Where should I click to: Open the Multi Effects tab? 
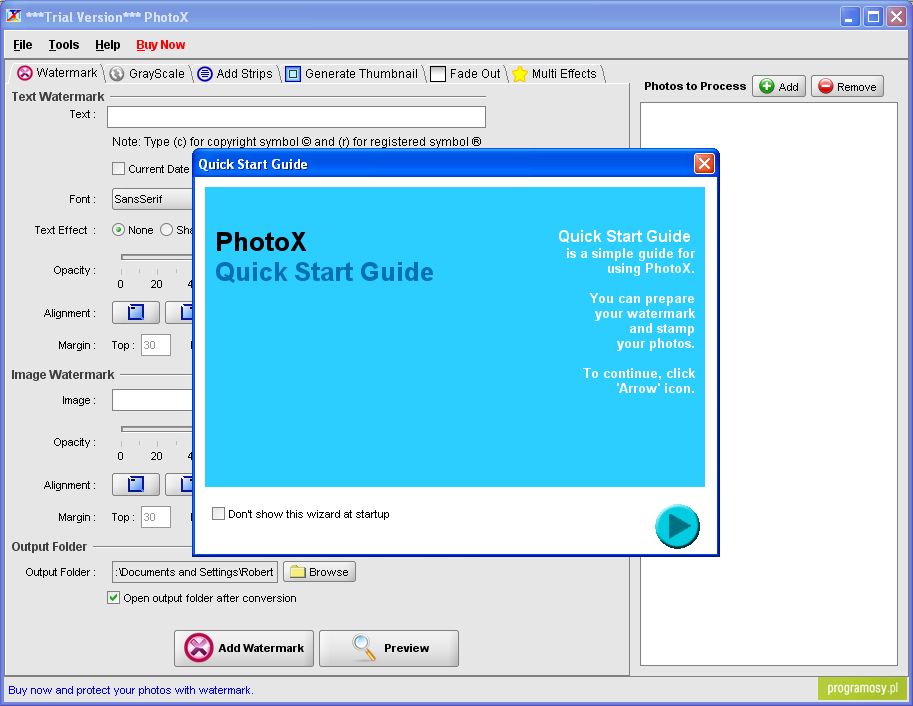tap(555, 73)
